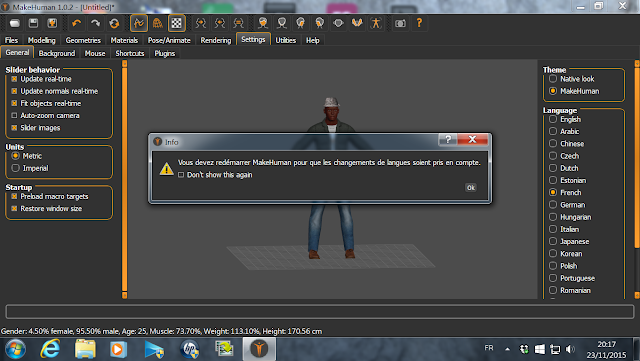640x361 pixels.
Task: Click the Reset camera full-body icon
Action: coord(376,23)
